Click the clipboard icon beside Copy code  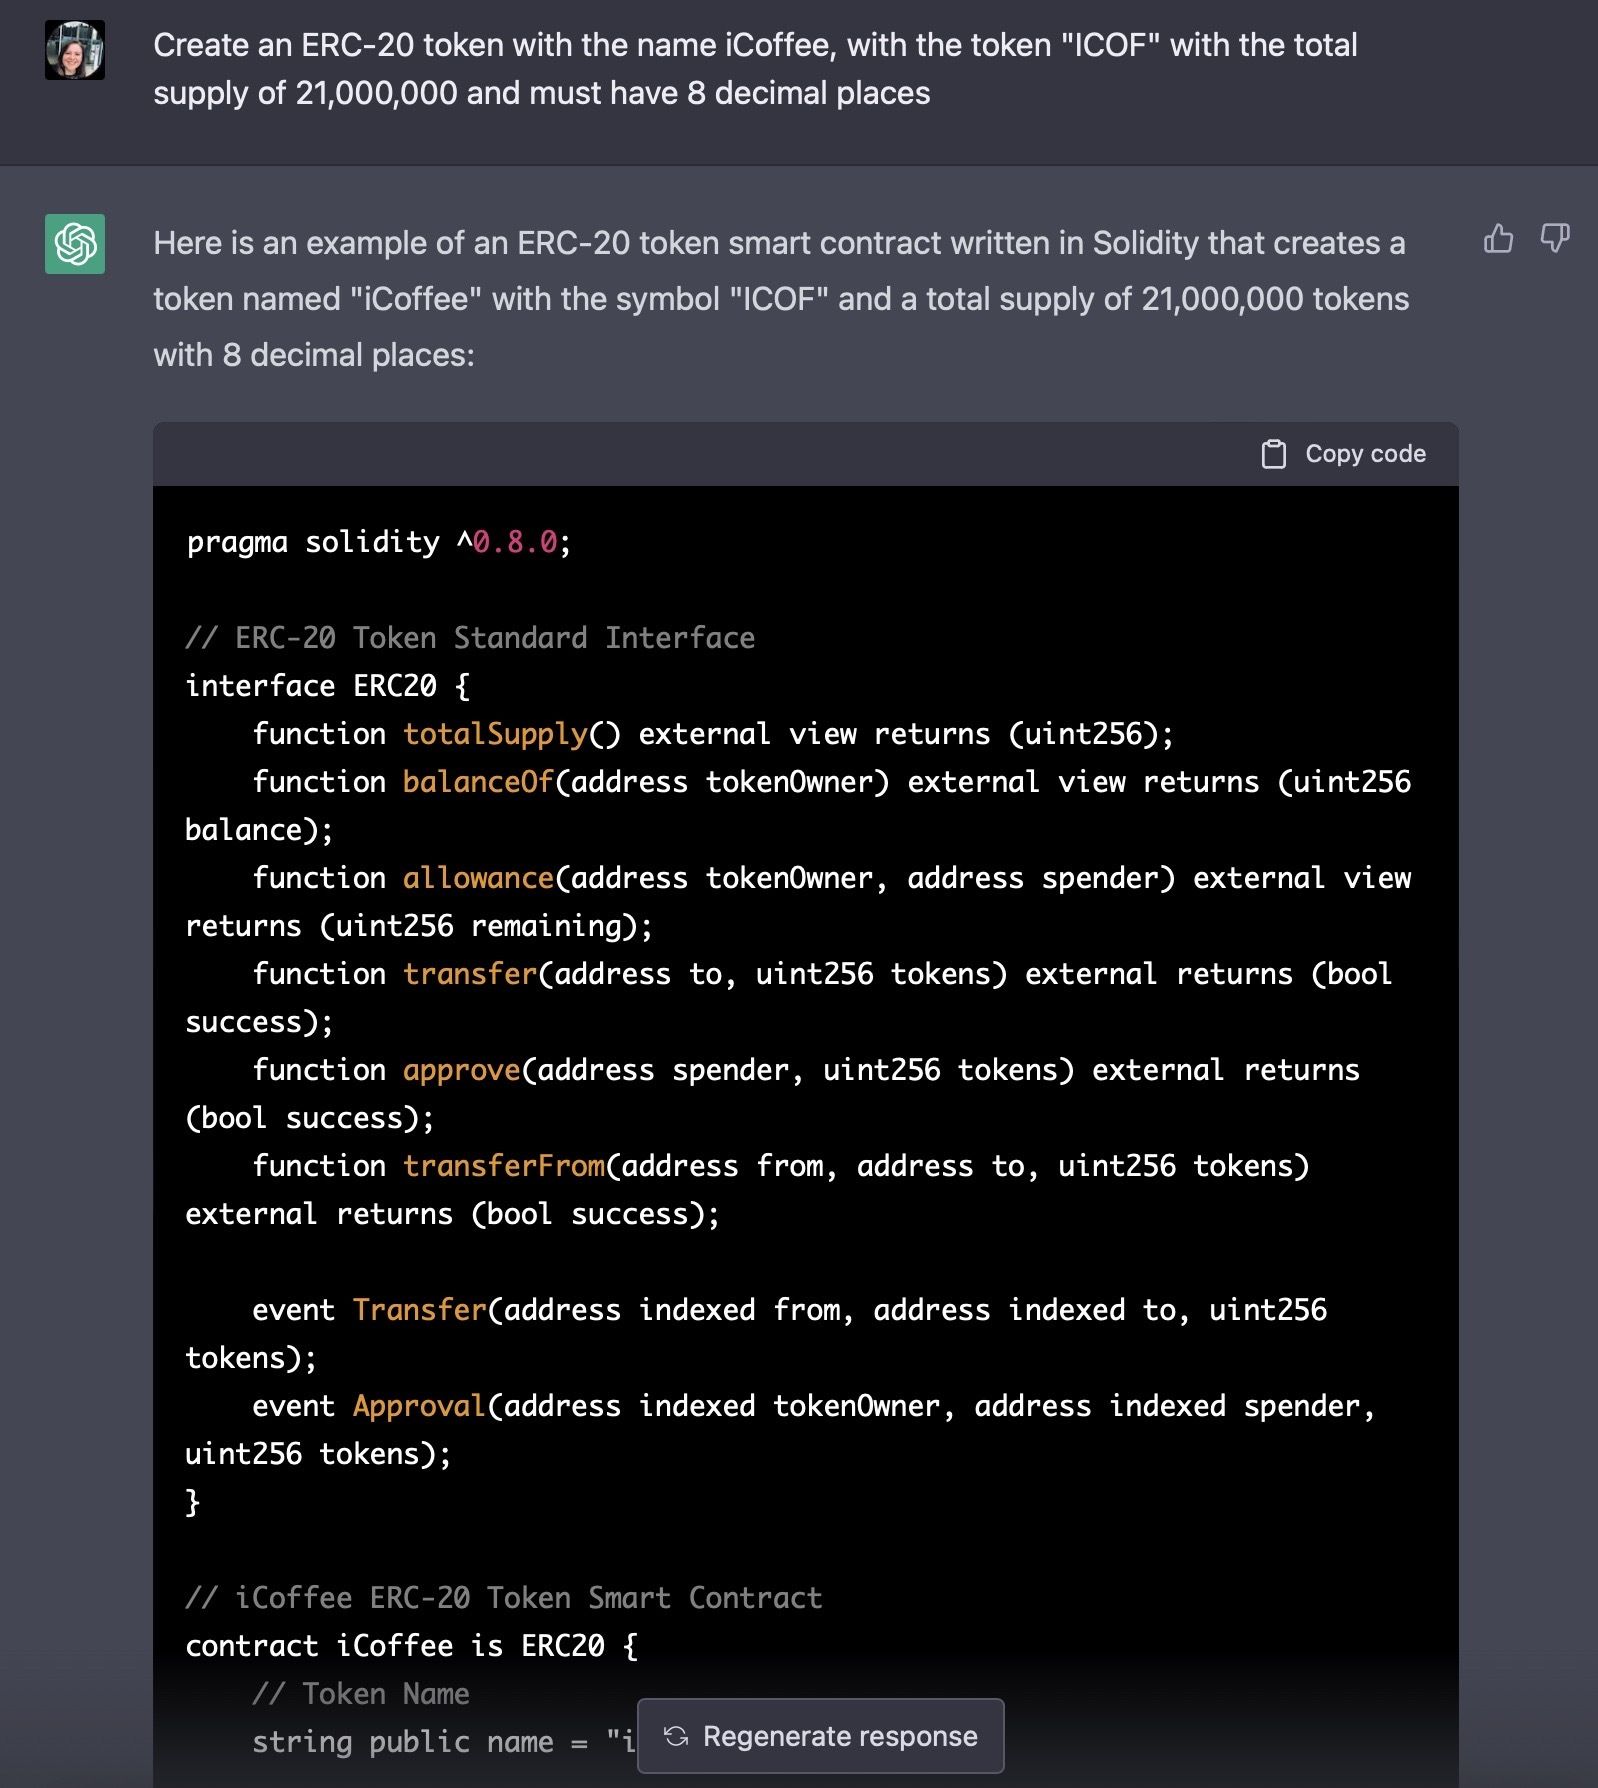tap(1273, 454)
